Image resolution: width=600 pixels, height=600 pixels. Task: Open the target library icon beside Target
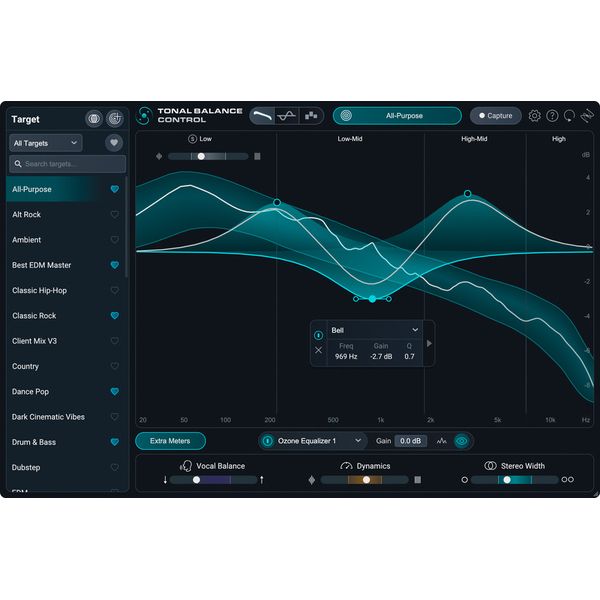click(x=94, y=119)
